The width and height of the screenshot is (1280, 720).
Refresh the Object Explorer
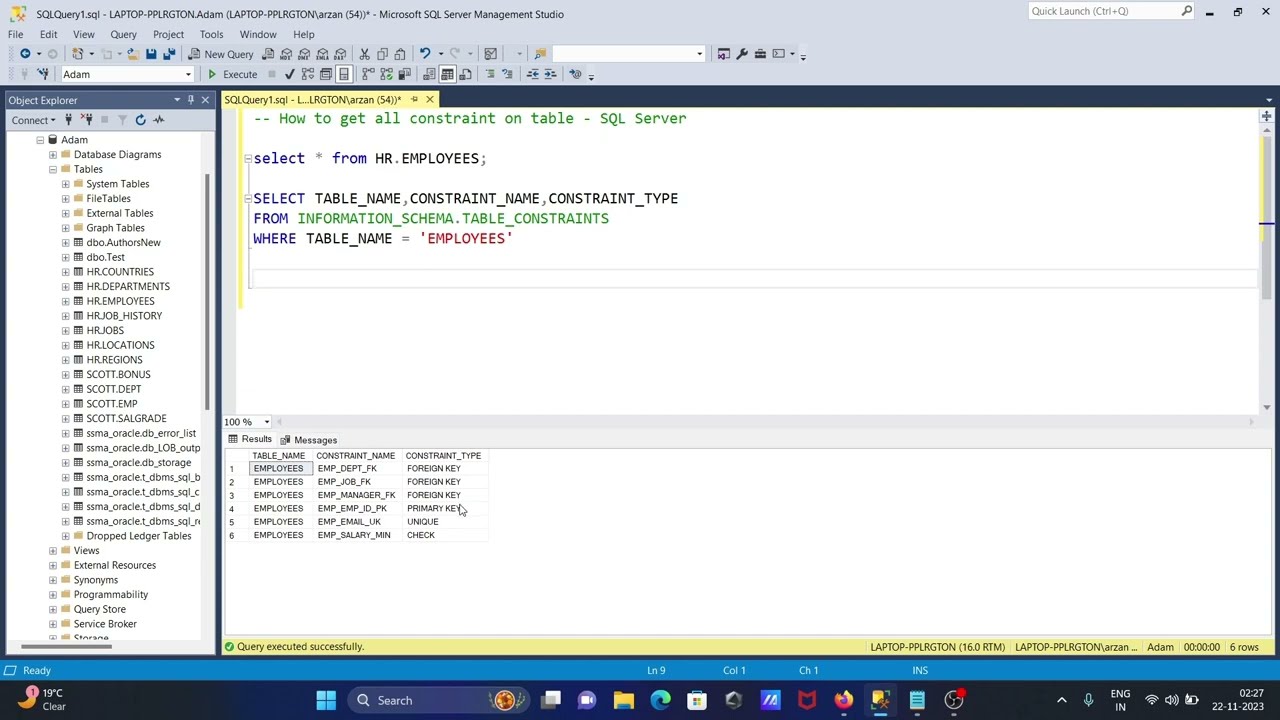point(140,120)
